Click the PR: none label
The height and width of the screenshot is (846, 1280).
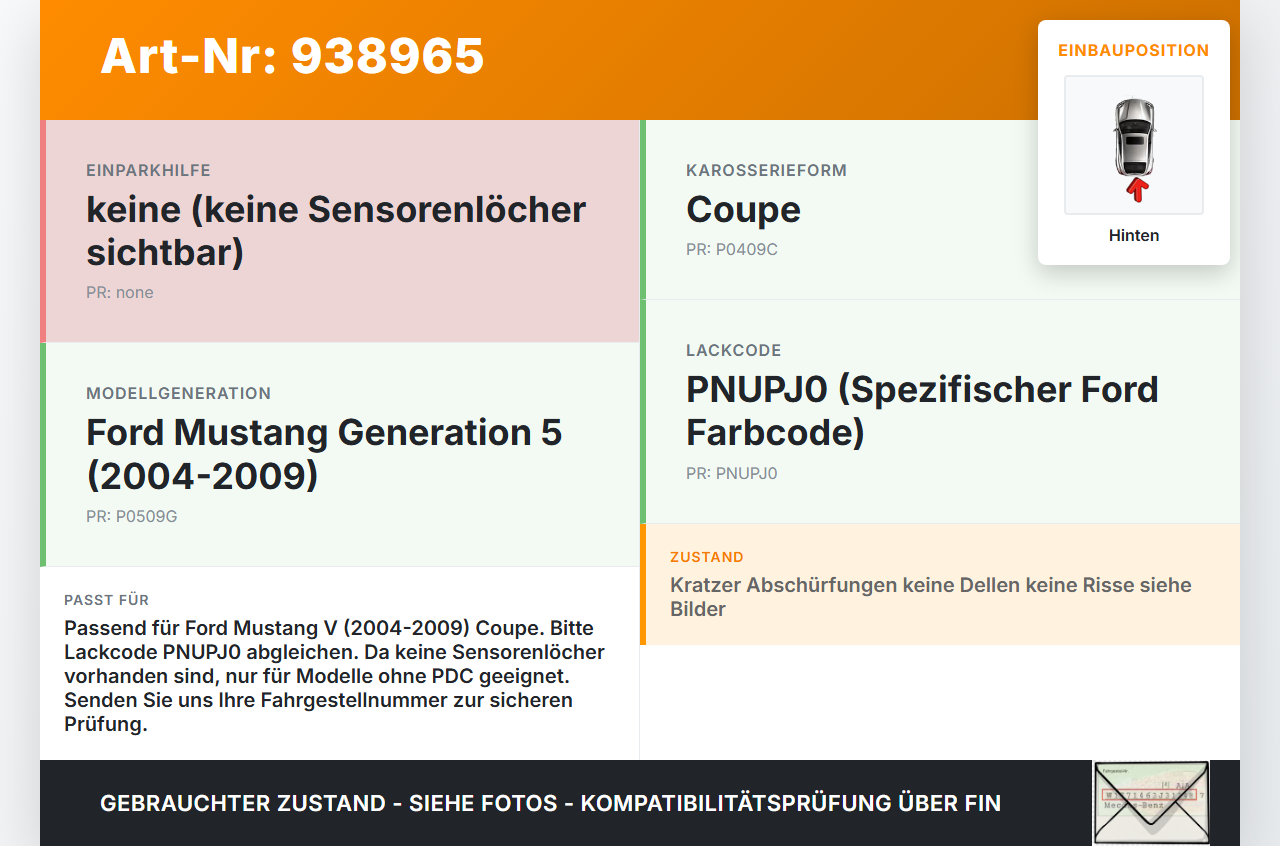click(120, 292)
